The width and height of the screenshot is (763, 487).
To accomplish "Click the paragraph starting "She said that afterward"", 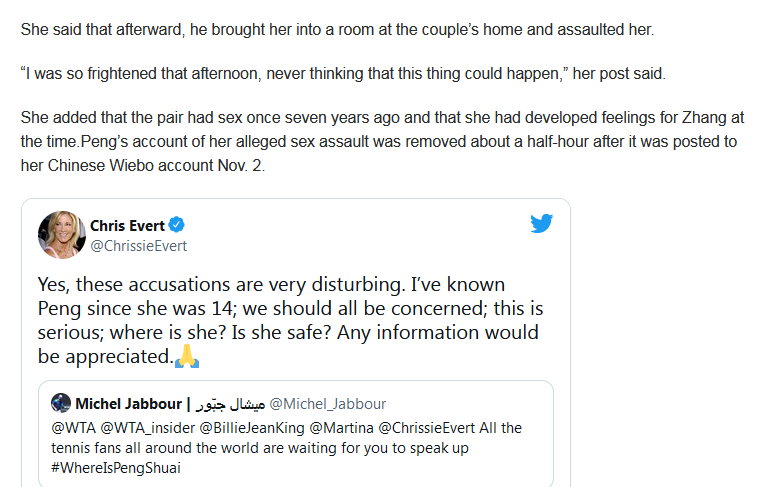I will pos(336,29).
